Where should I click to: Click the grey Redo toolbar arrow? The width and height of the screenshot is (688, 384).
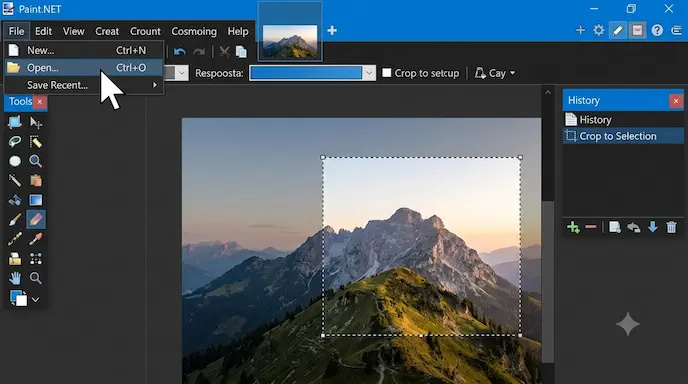[x=199, y=52]
